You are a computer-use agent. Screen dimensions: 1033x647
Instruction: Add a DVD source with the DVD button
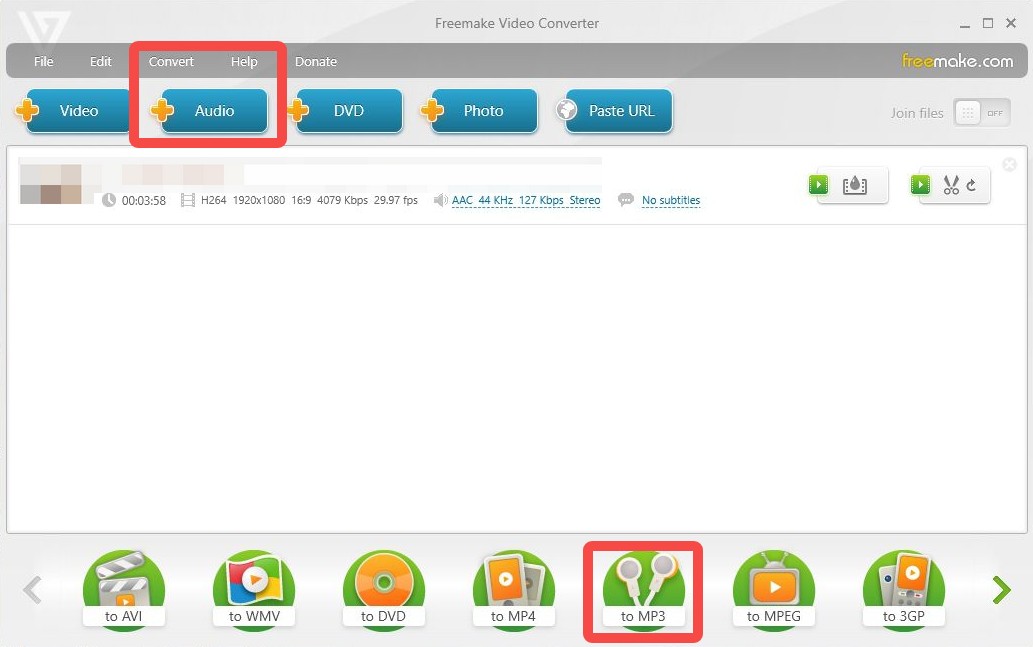pos(345,111)
